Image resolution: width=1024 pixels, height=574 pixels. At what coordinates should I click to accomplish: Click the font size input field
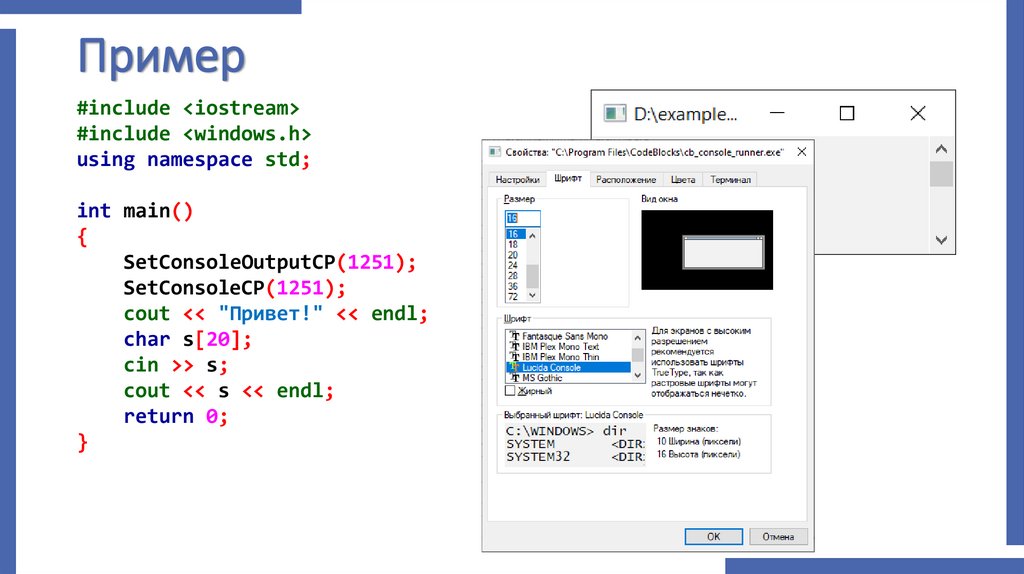(x=523, y=217)
